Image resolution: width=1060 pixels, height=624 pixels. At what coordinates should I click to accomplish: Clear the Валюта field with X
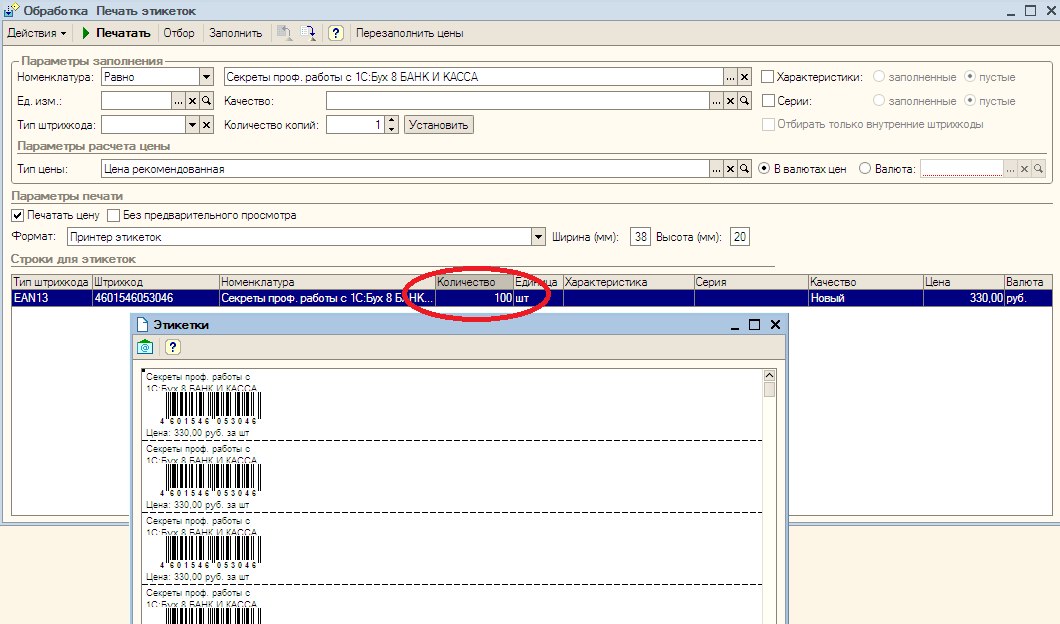point(1024,169)
